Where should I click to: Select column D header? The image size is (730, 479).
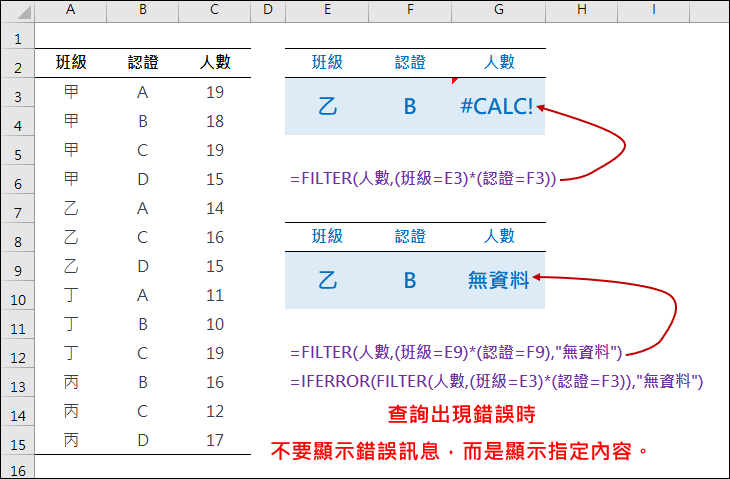(x=268, y=10)
